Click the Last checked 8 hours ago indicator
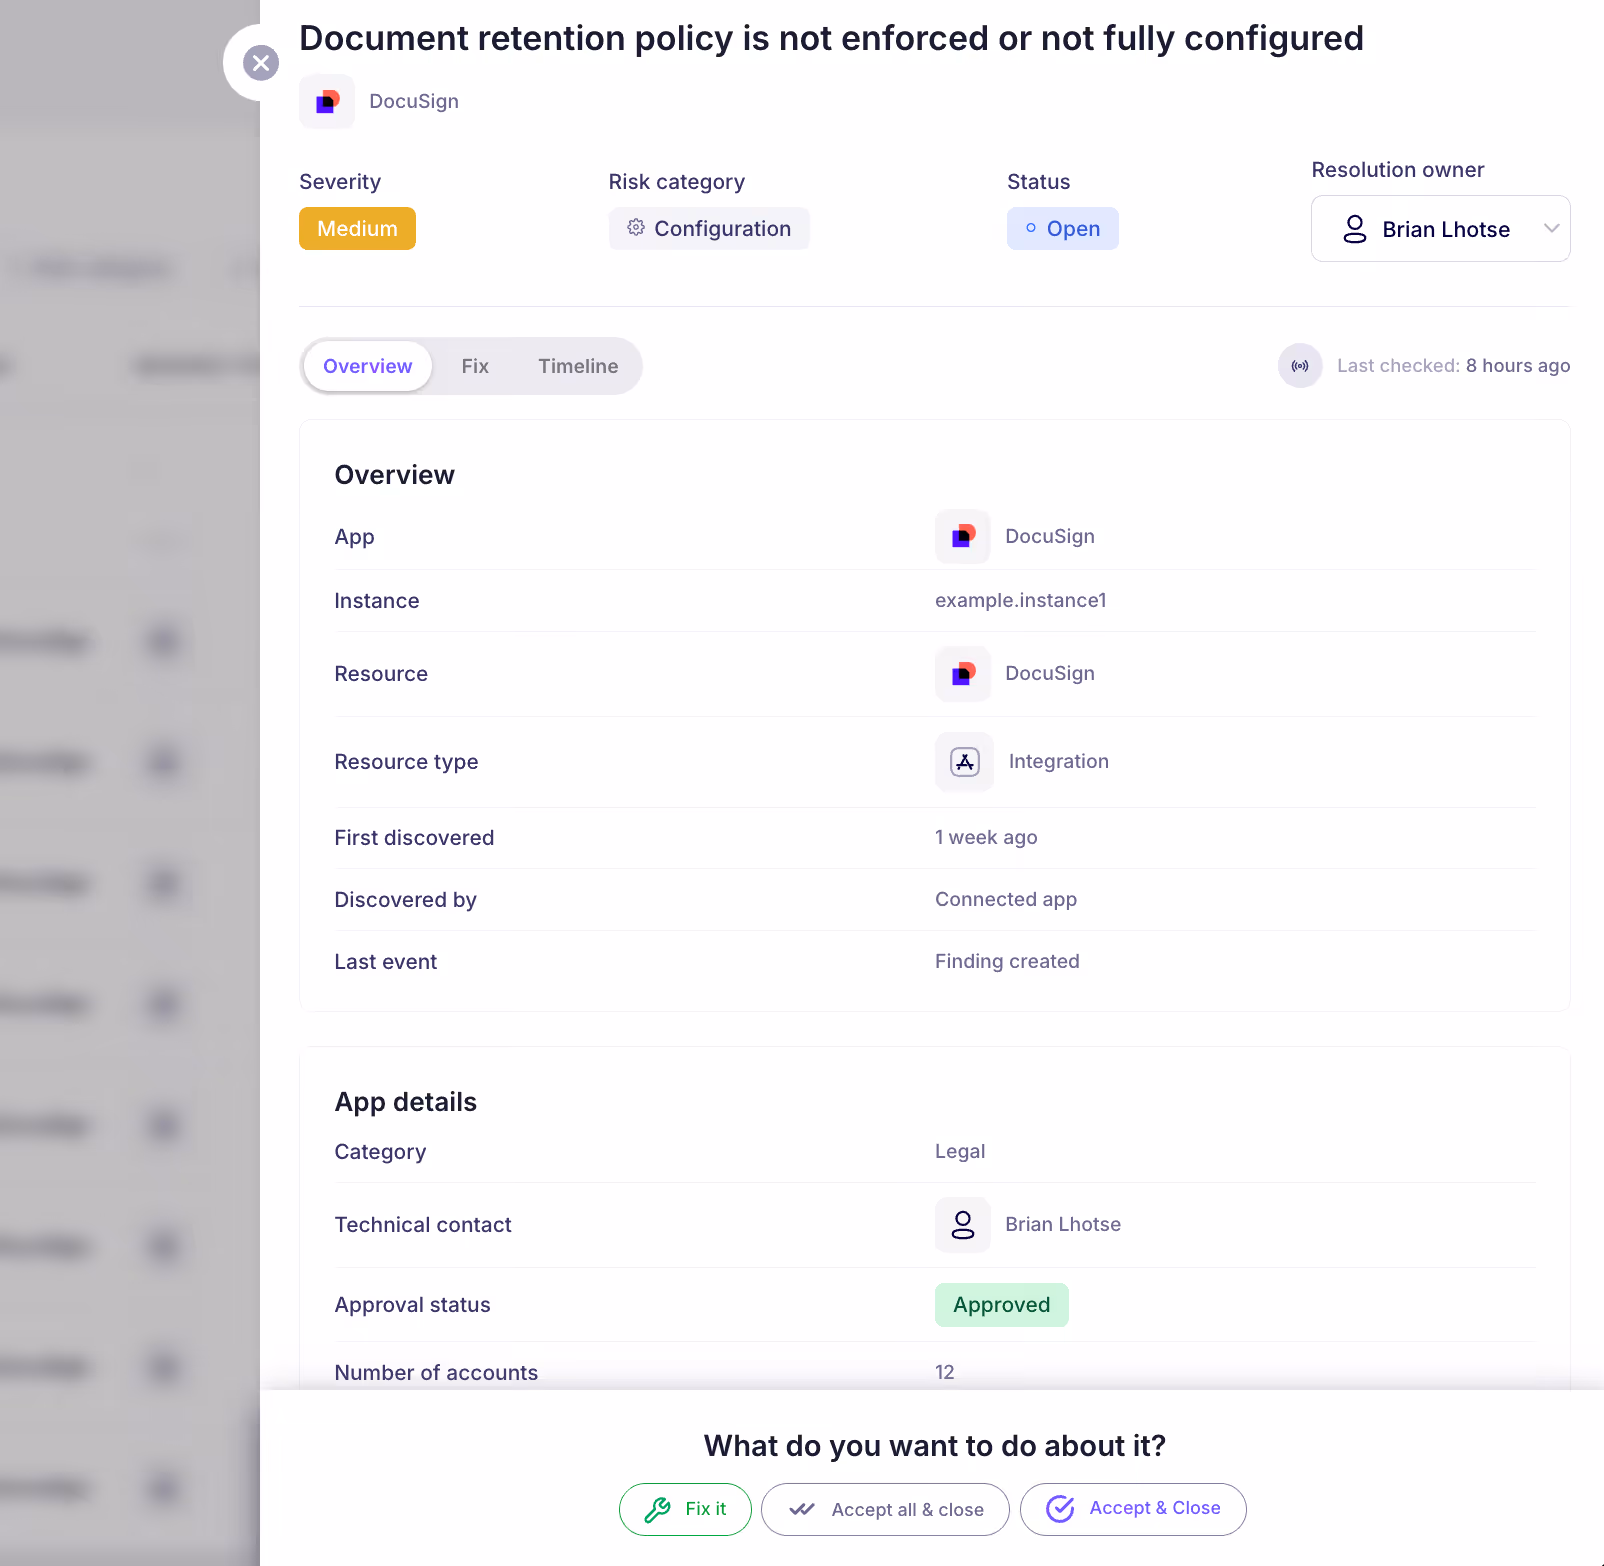The image size is (1604, 1566). 1453,365
